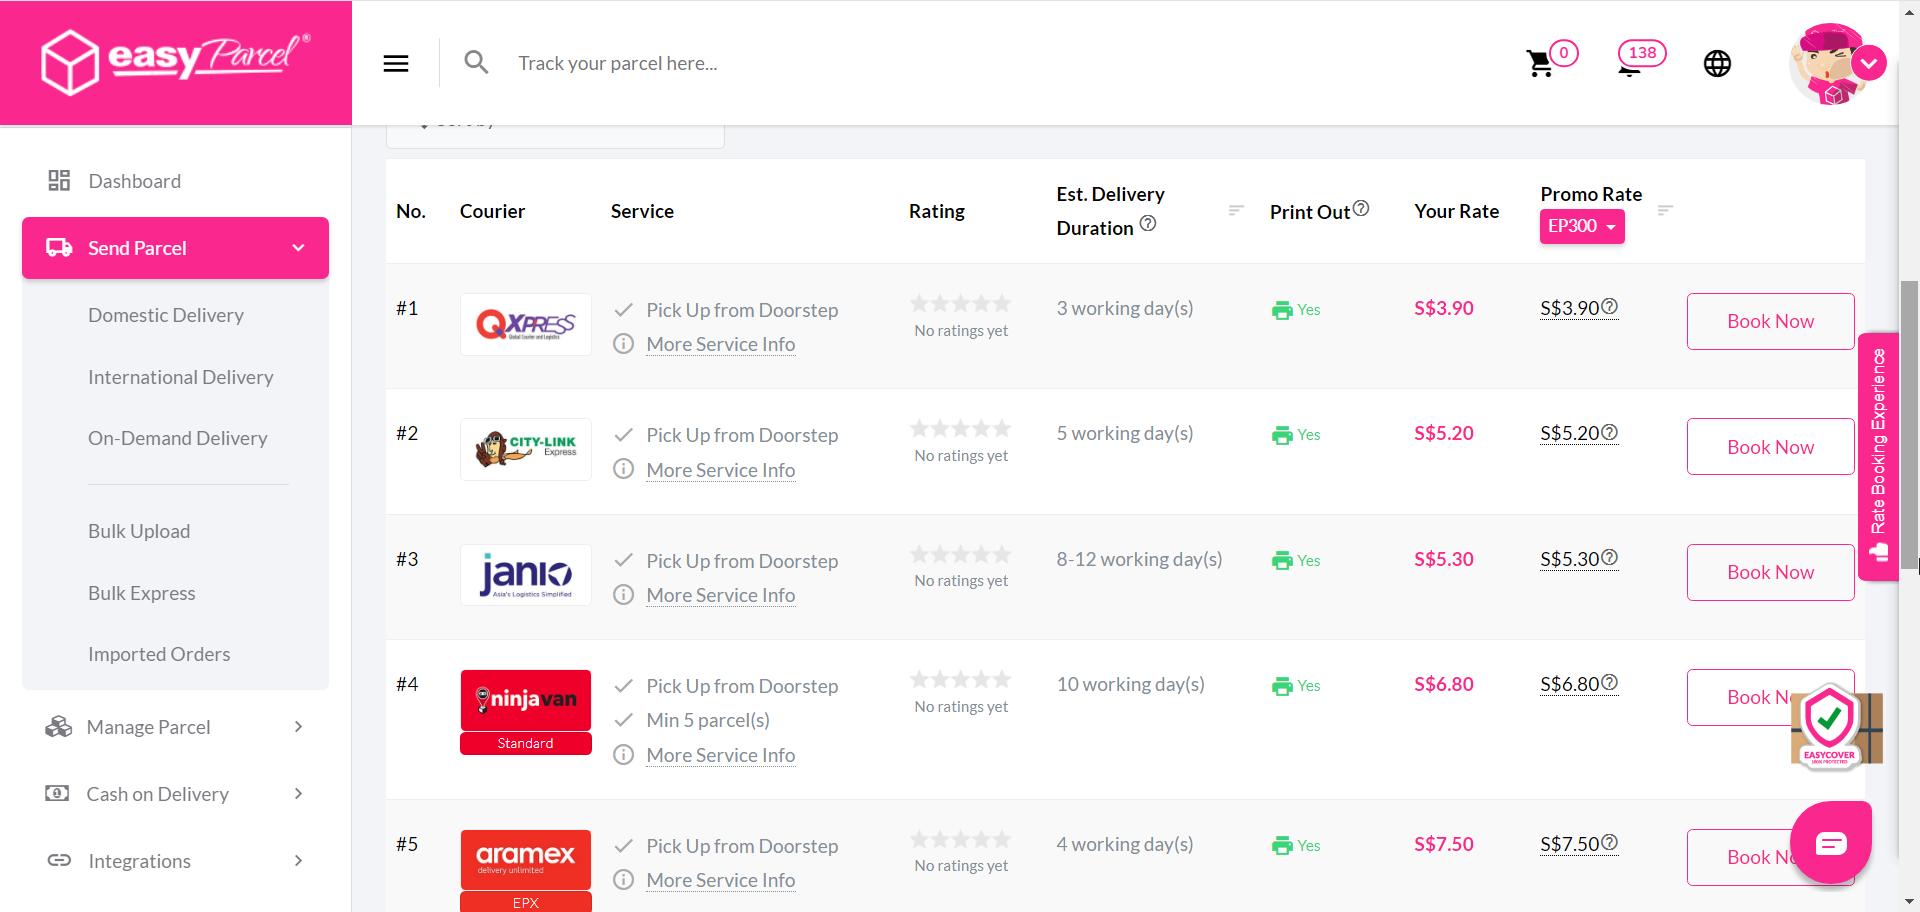Open notifications showing 138
Screen dimensions: 1920x912
tap(1641, 58)
